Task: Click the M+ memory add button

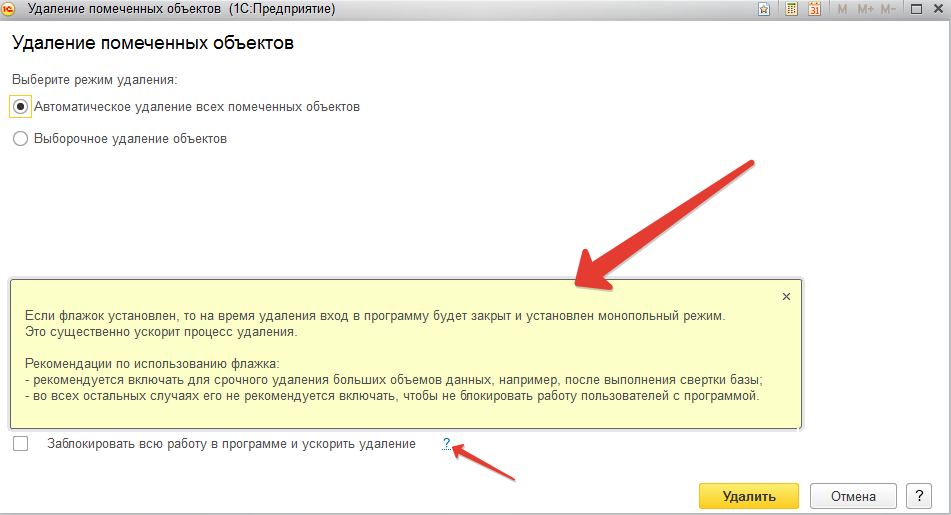Action: coord(865,9)
